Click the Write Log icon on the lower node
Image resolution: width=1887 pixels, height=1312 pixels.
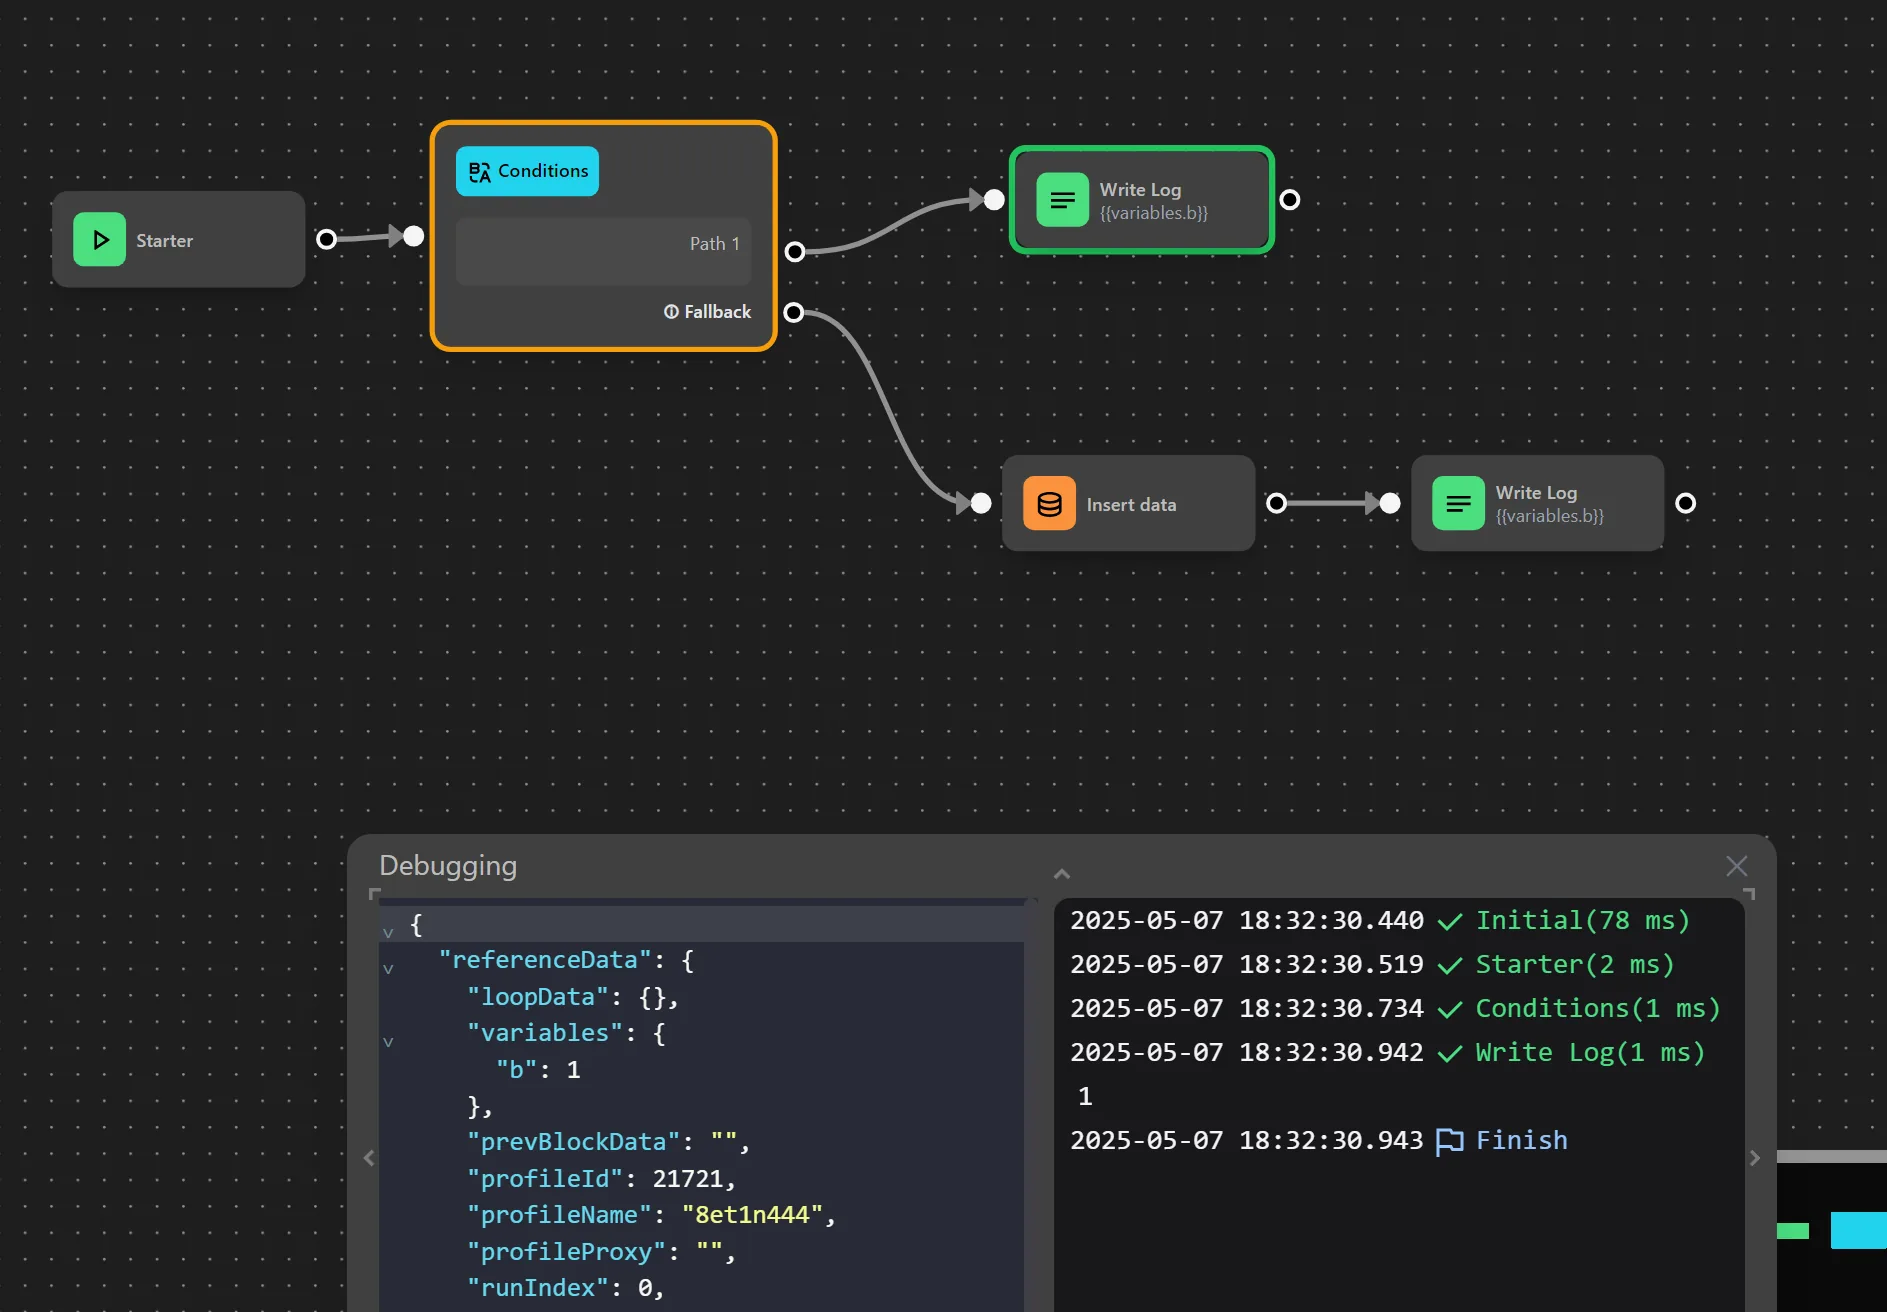click(x=1459, y=503)
